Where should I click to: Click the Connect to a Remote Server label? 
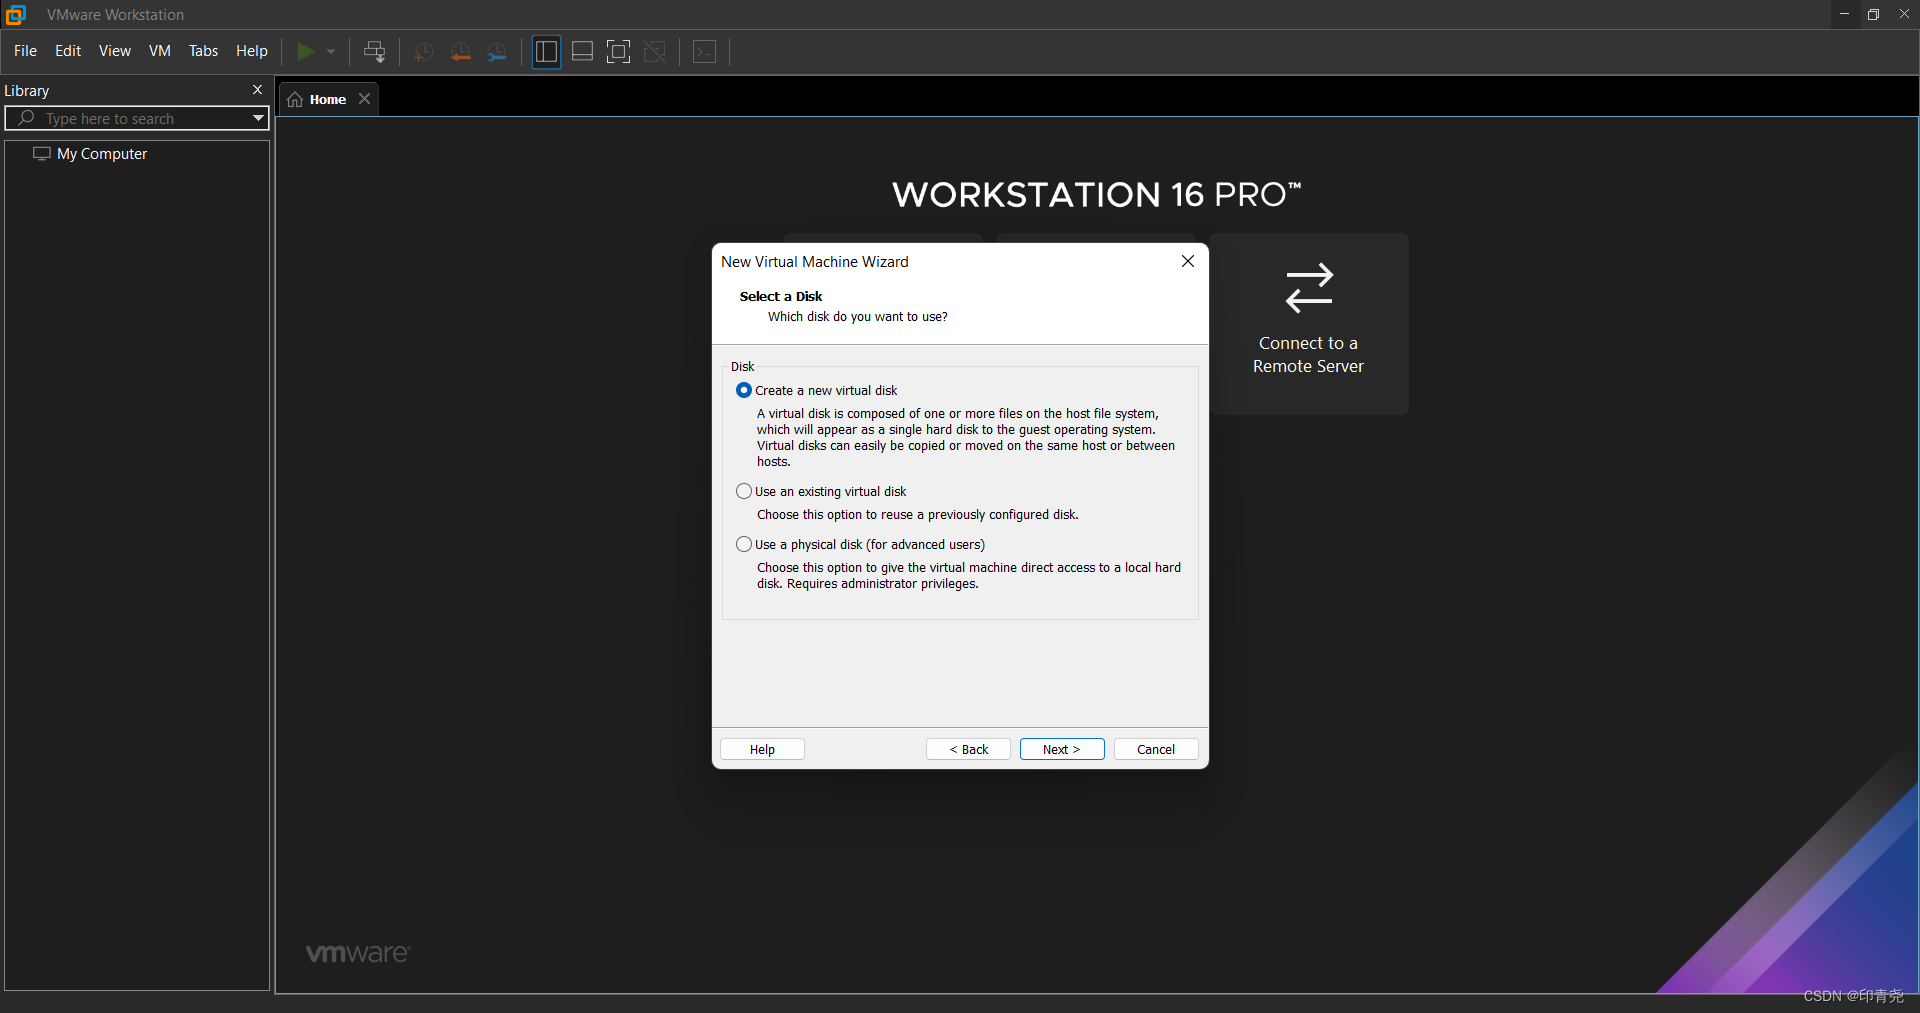(1308, 355)
